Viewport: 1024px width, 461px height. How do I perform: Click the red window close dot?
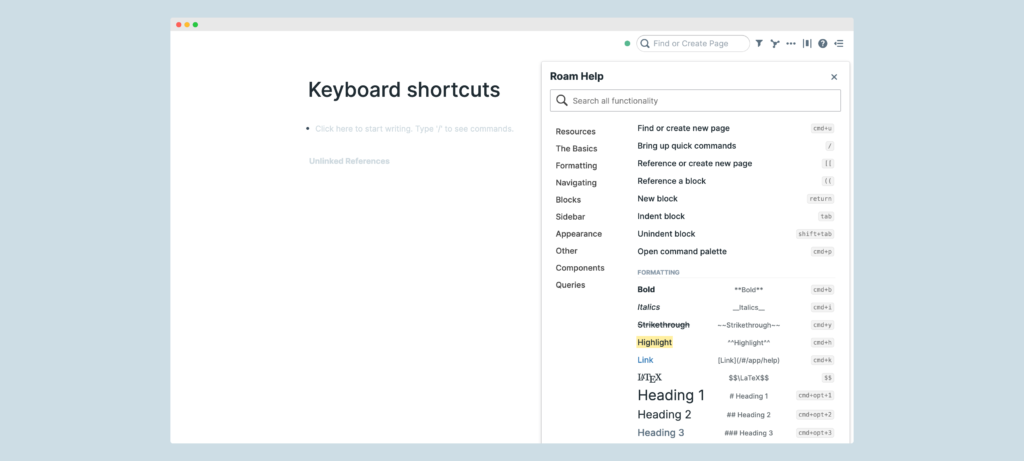(179, 25)
